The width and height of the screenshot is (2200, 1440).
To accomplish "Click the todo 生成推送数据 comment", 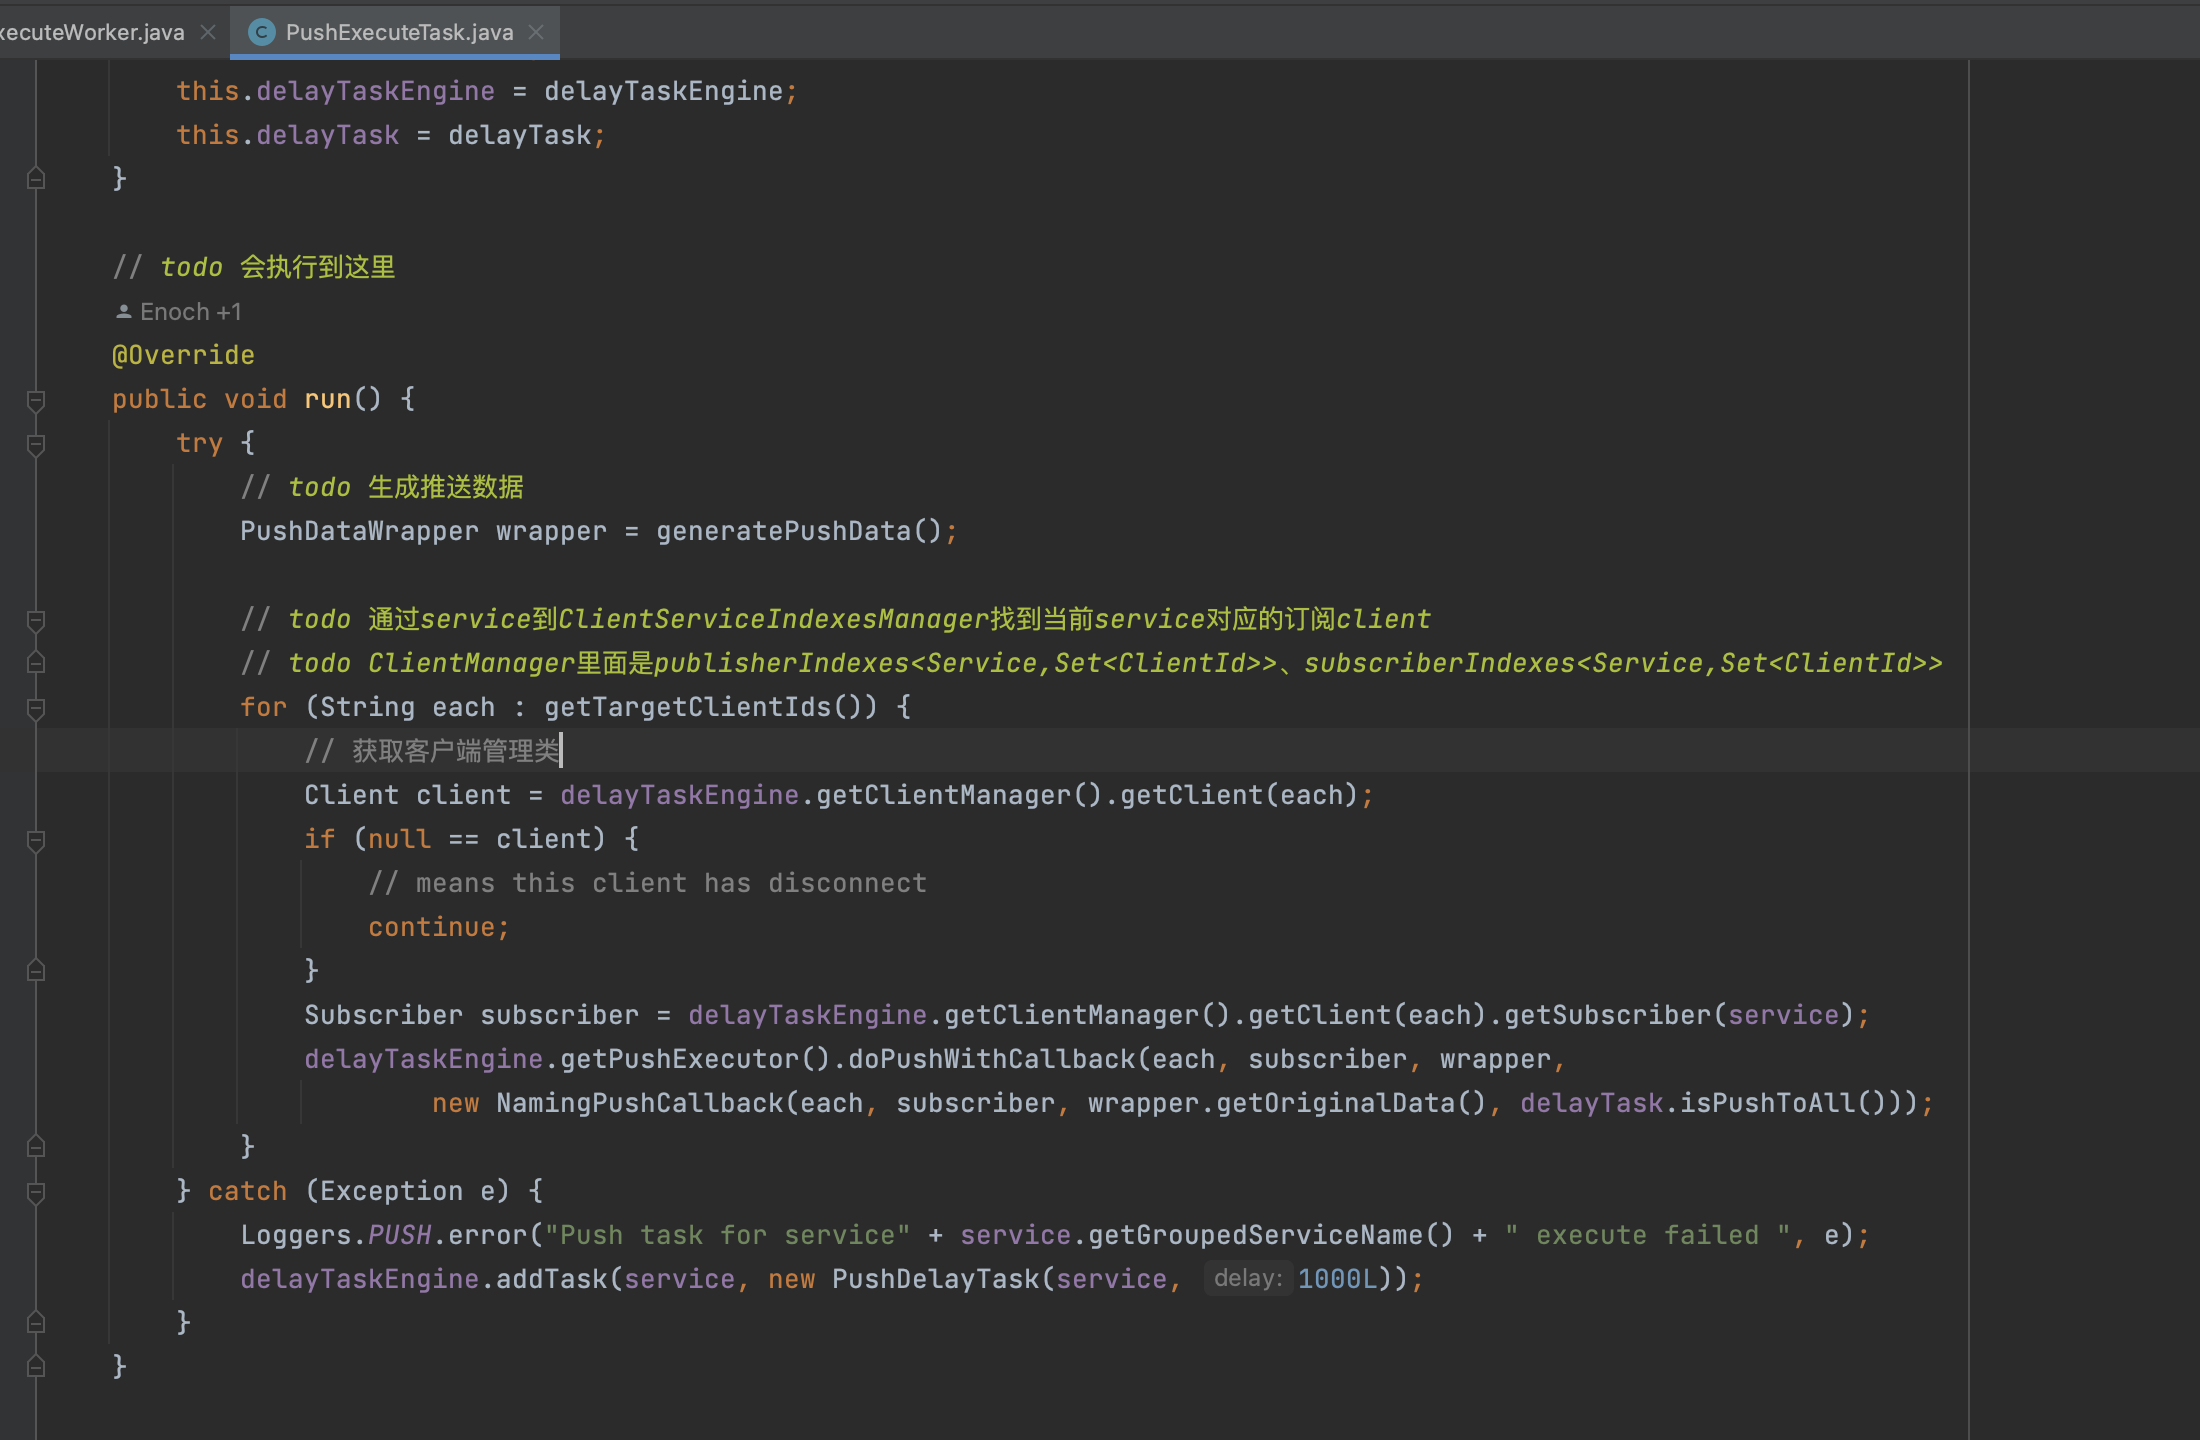I will coord(382,487).
